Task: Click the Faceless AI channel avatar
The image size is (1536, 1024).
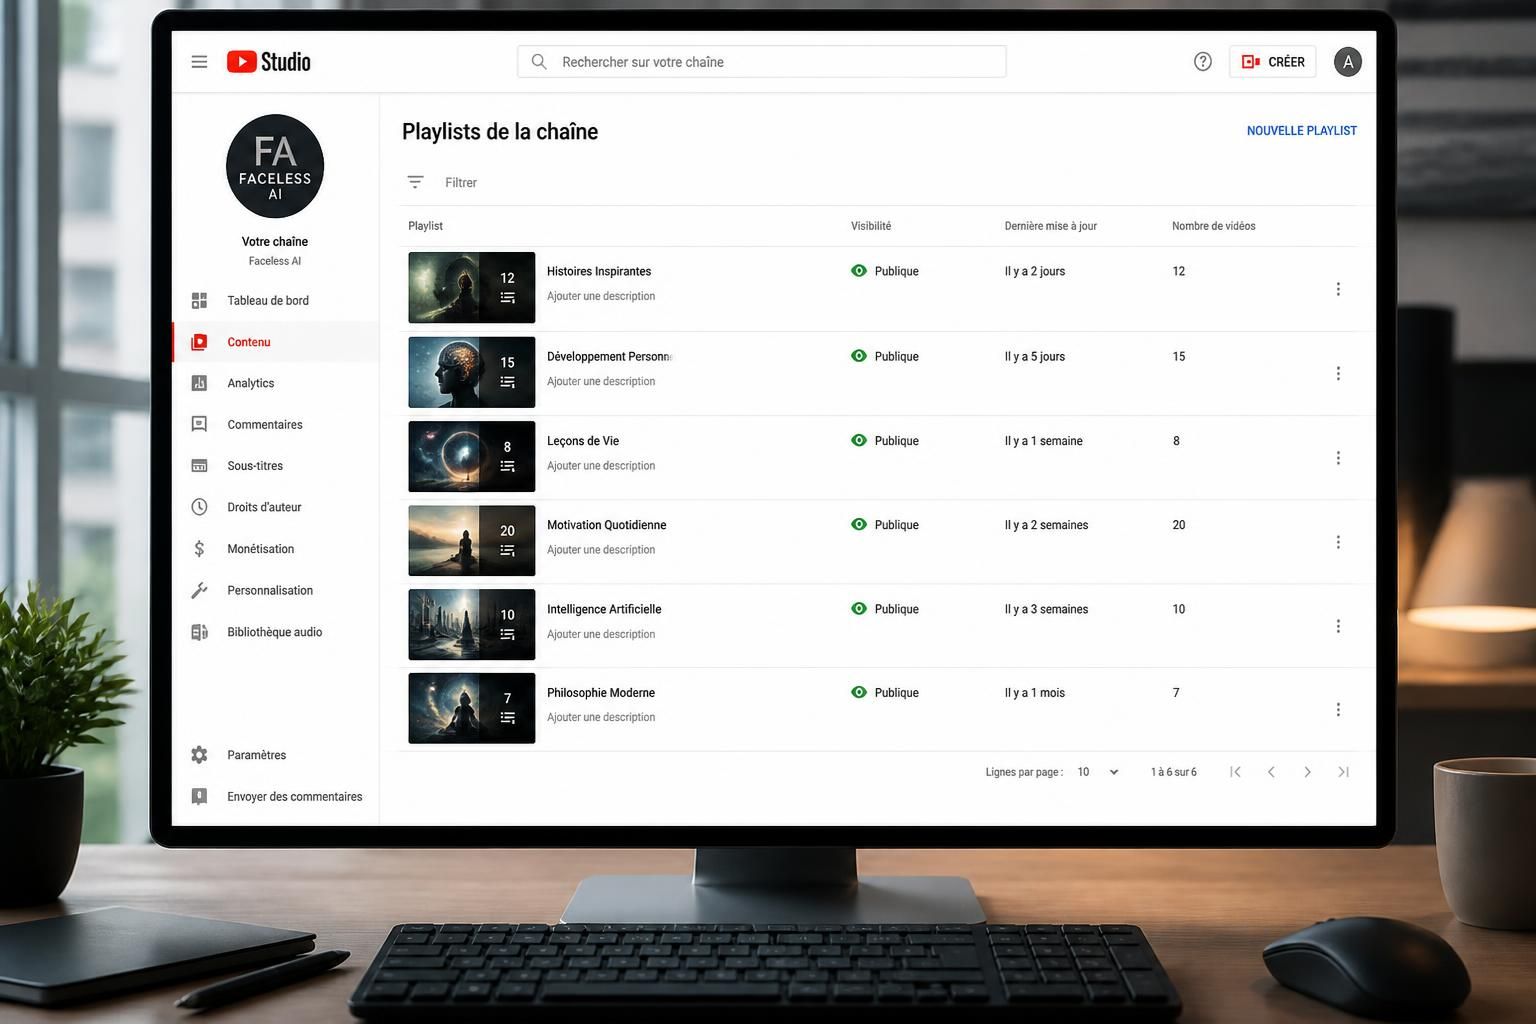Action: (x=275, y=166)
